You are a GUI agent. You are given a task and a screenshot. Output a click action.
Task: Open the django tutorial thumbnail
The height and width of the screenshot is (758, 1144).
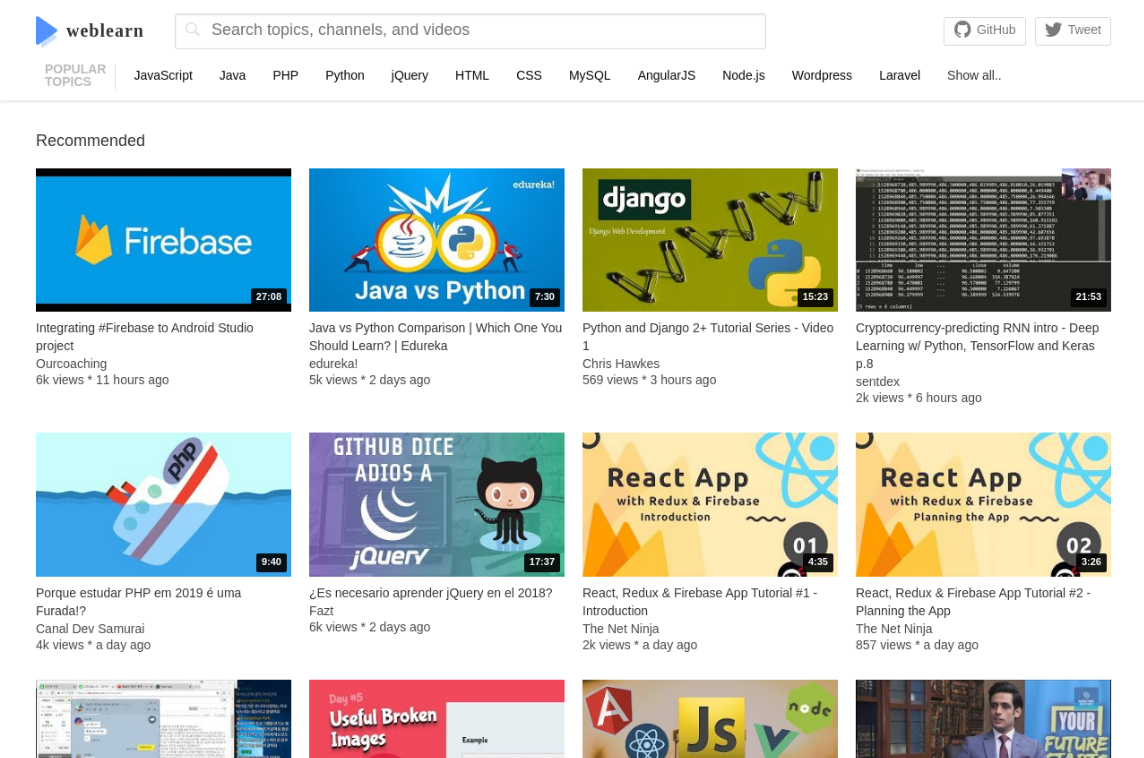click(x=710, y=240)
